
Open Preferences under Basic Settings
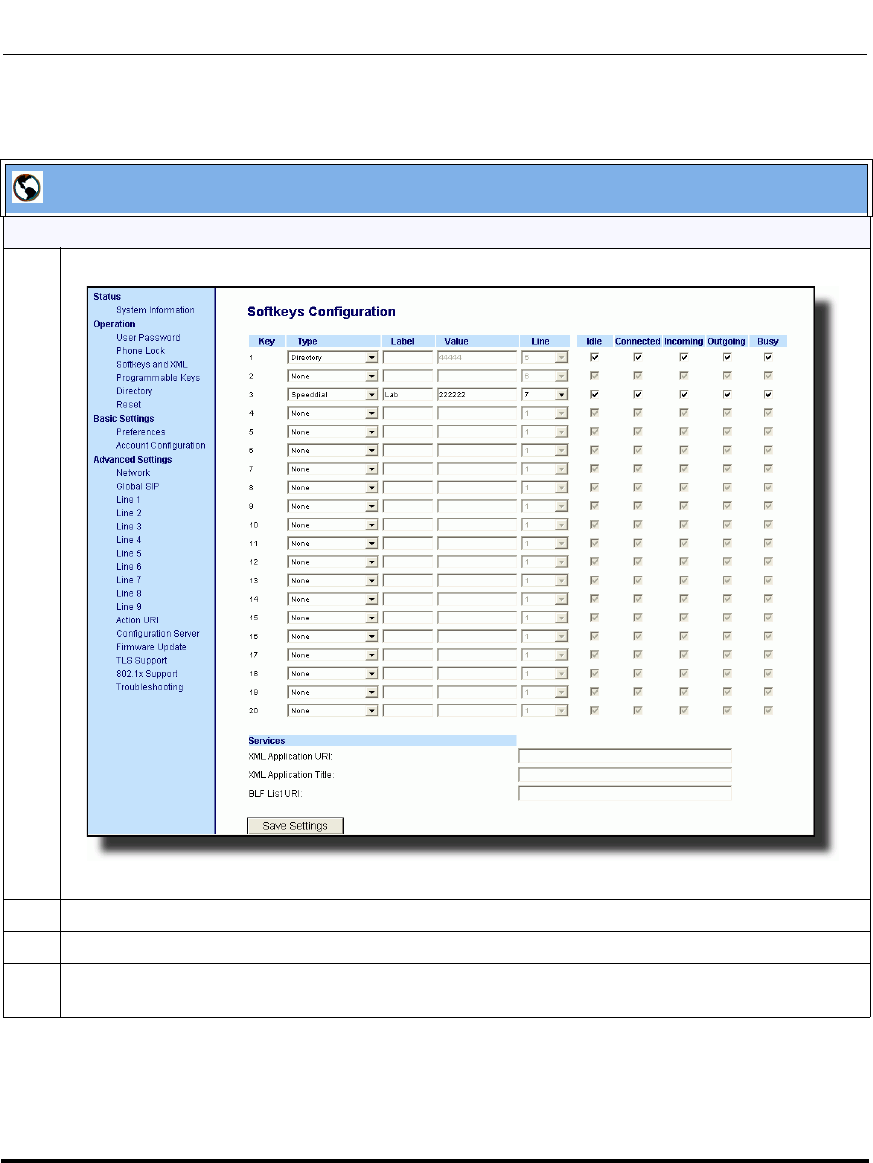[x=140, y=432]
